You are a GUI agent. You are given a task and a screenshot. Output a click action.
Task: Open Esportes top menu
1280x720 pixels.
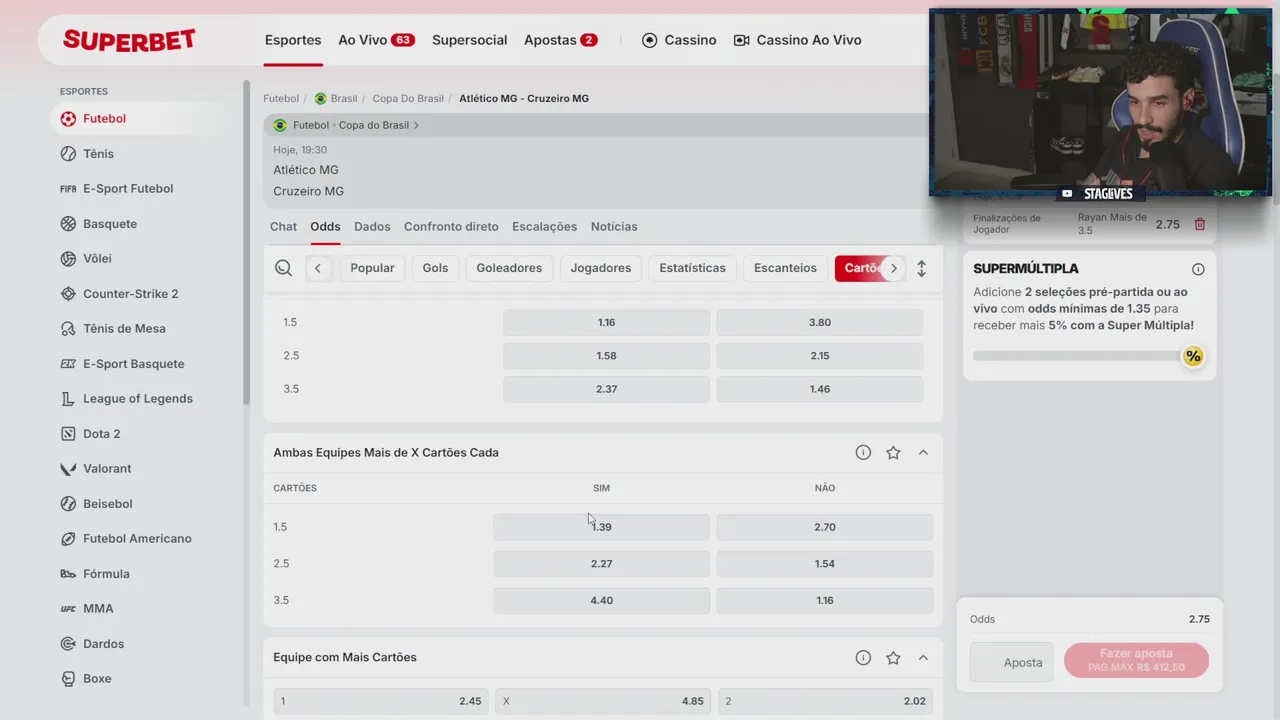(x=293, y=40)
